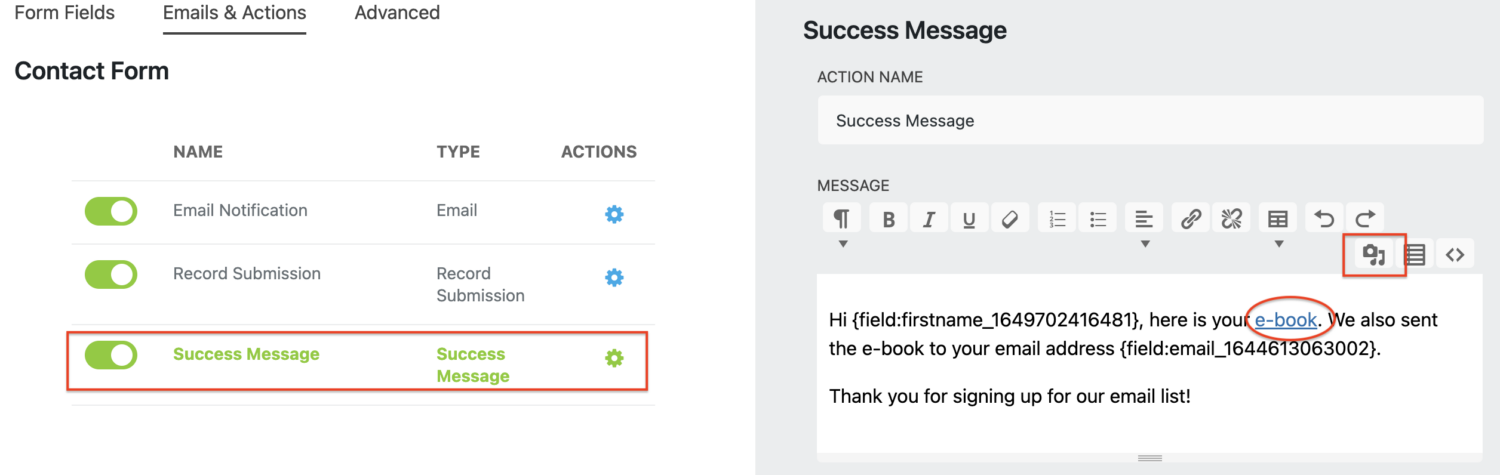Select the Emails & Actions tab
Viewport: 1500px width, 475px height.
[235, 13]
